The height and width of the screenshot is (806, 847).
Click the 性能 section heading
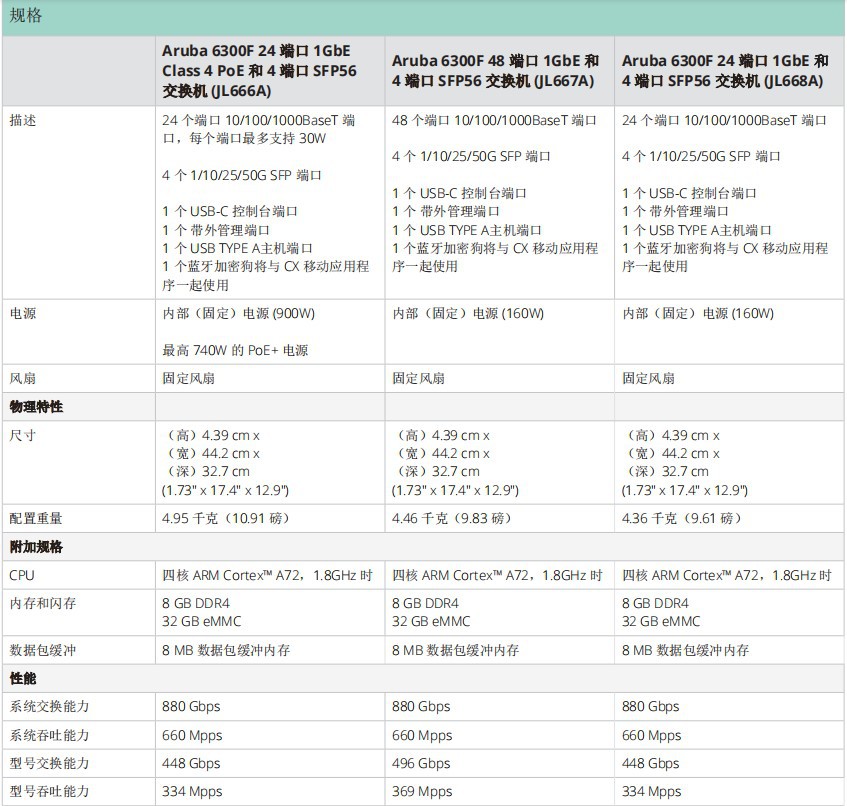(x=23, y=679)
